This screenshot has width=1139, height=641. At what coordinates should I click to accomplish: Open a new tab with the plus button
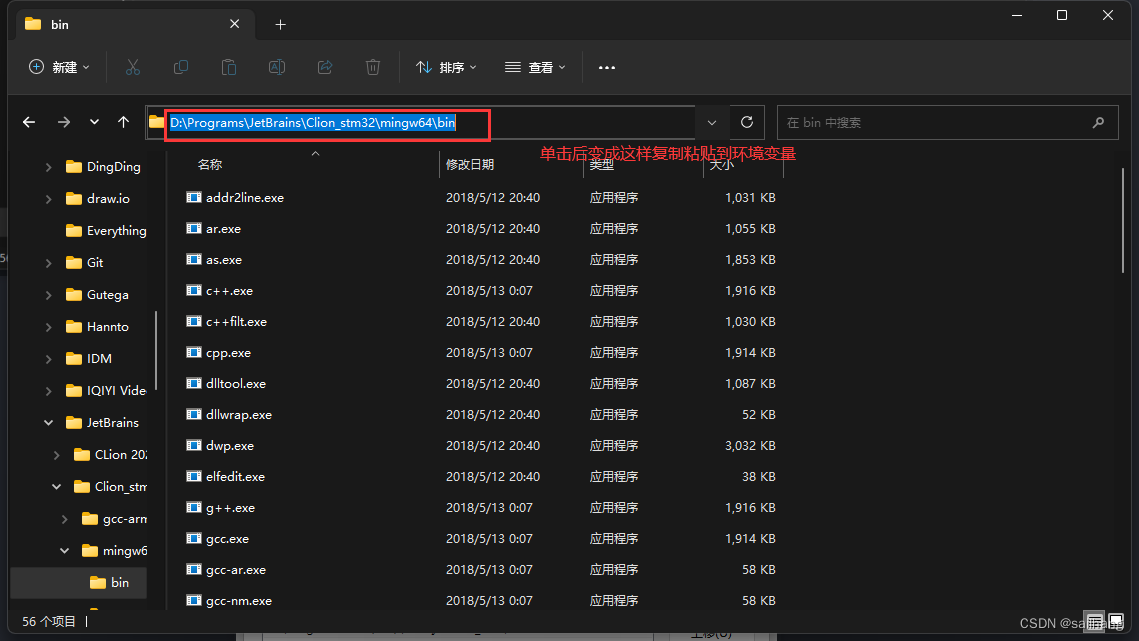280,24
